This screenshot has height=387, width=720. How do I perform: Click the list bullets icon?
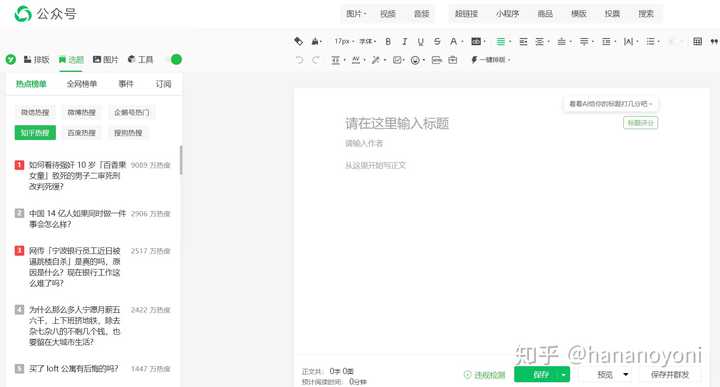(651, 41)
